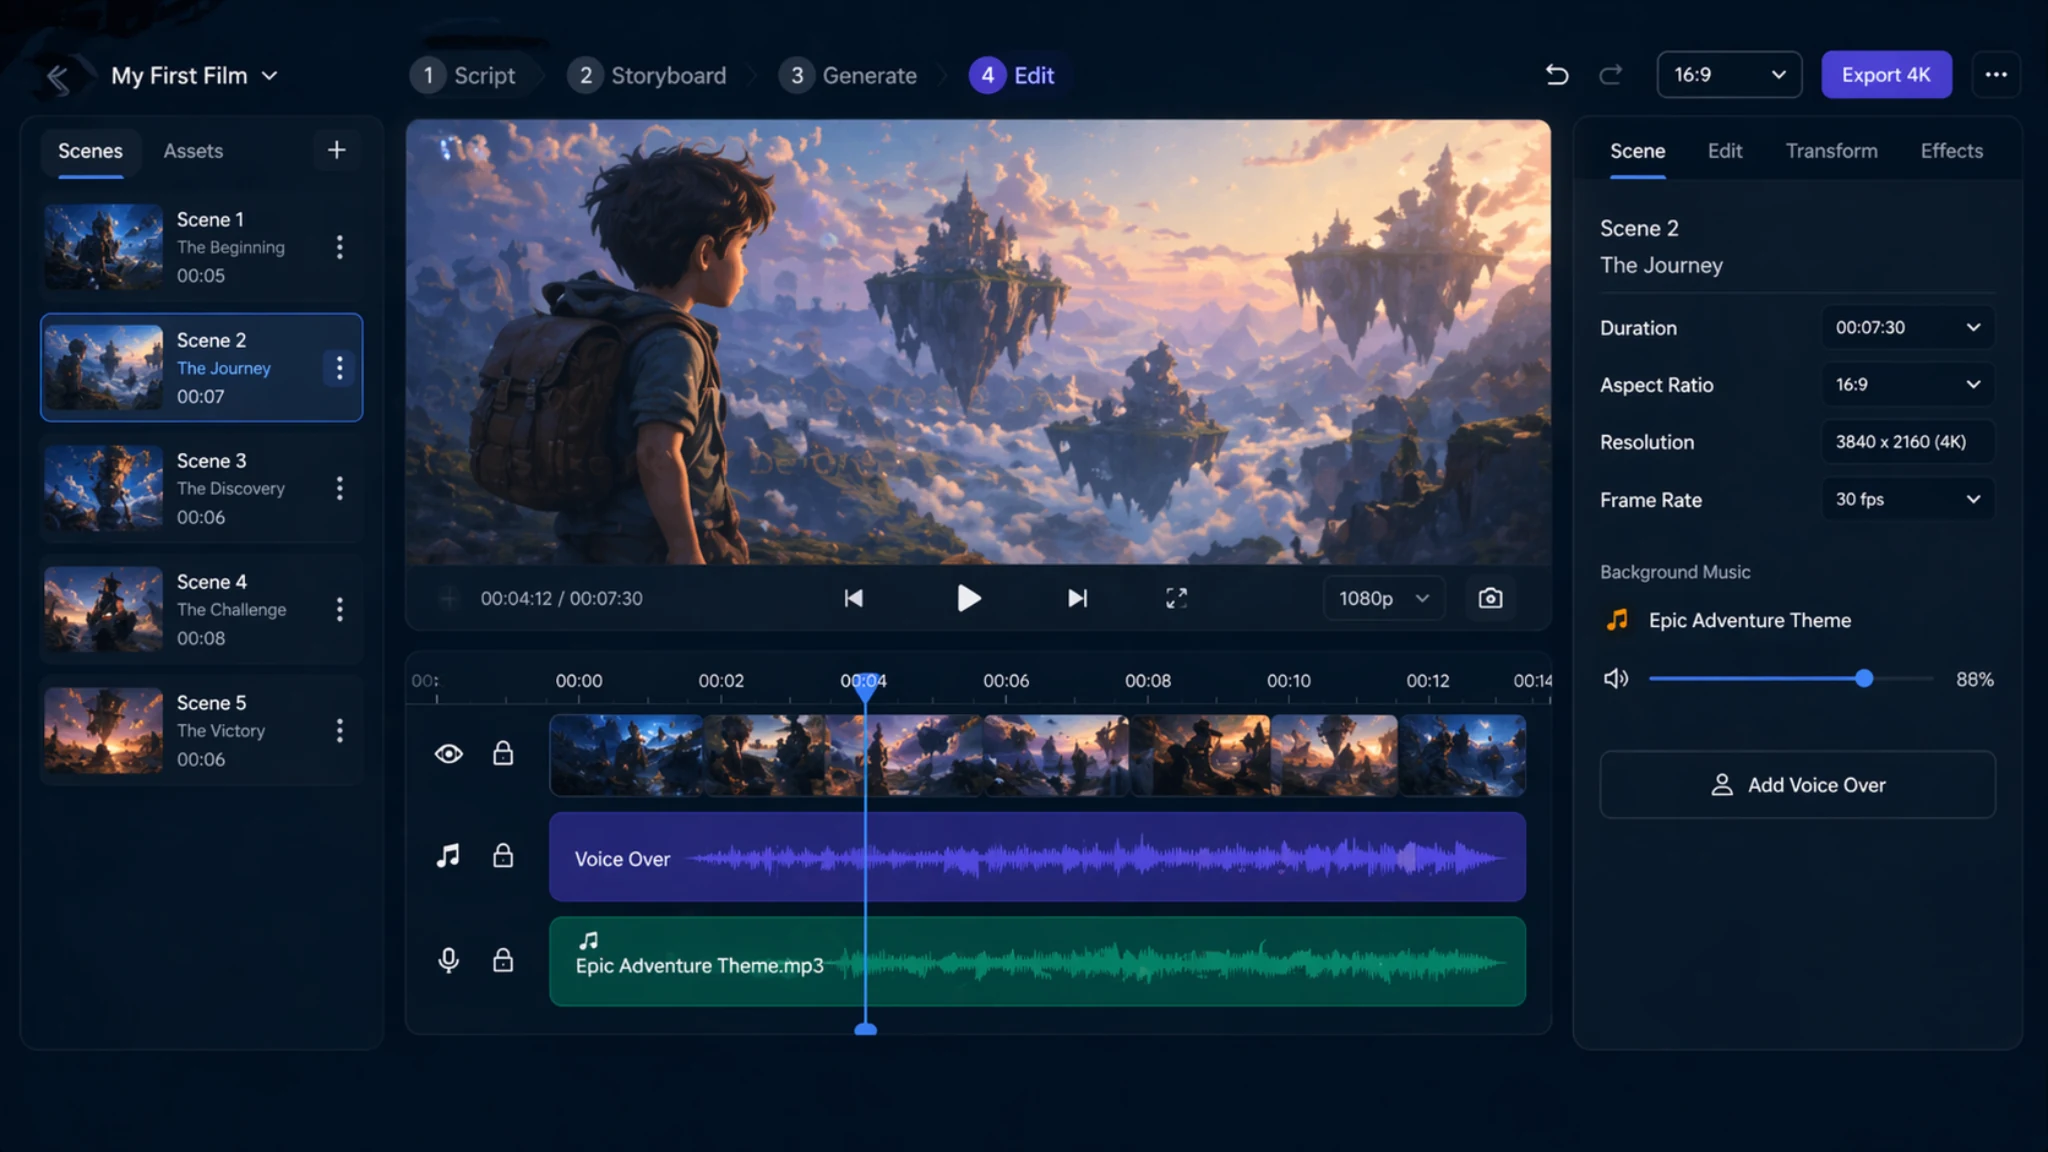Adjust the background music volume slider handle
The image size is (2048, 1152).
pos(1864,679)
